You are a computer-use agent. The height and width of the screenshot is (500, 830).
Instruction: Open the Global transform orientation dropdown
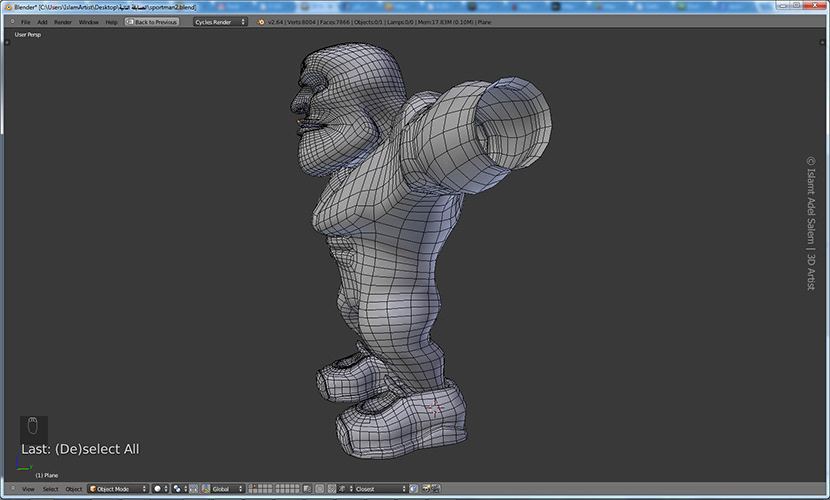227,489
